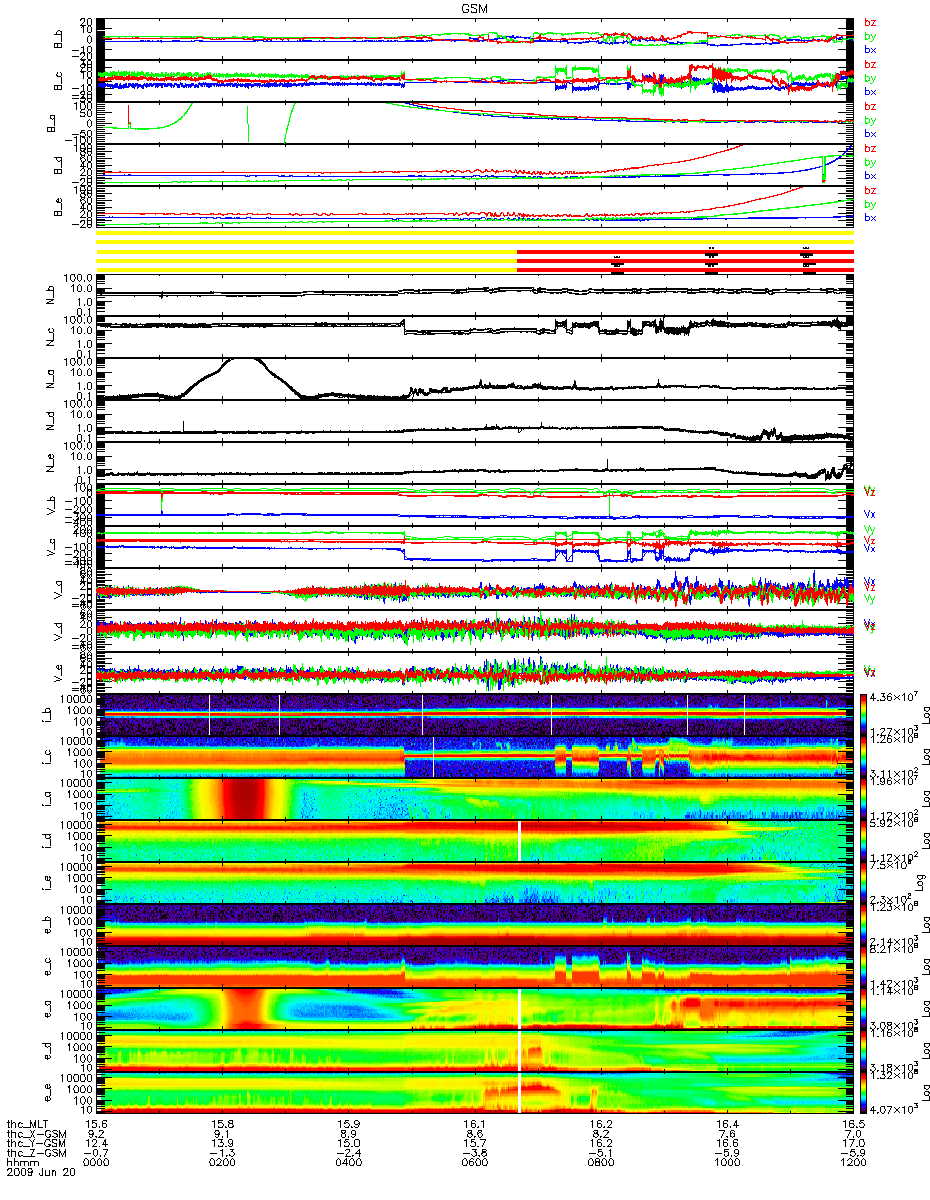Click the Y-GSM value 13.9
The height and width of the screenshot is (1200, 930).
(221, 1143)
